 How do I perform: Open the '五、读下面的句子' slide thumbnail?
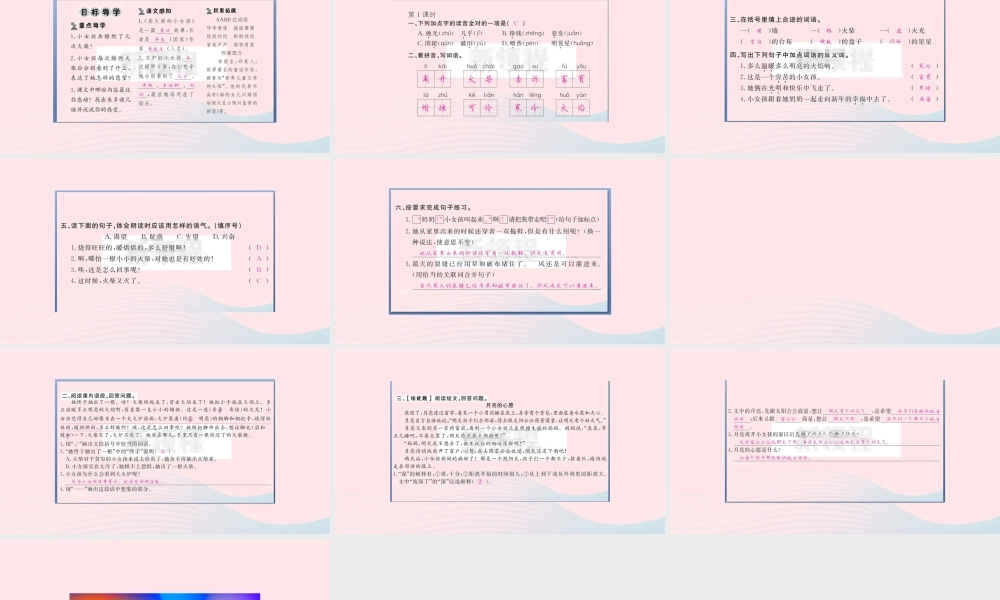point(165,251)
